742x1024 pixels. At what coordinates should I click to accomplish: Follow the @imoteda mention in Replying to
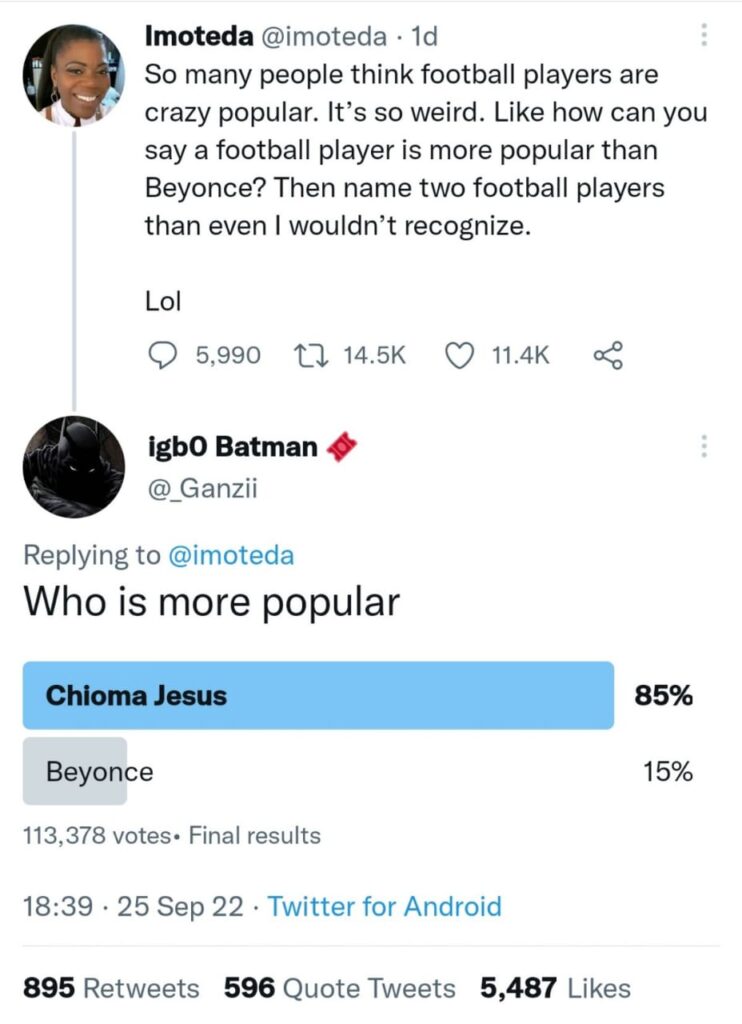pos(228,555)
